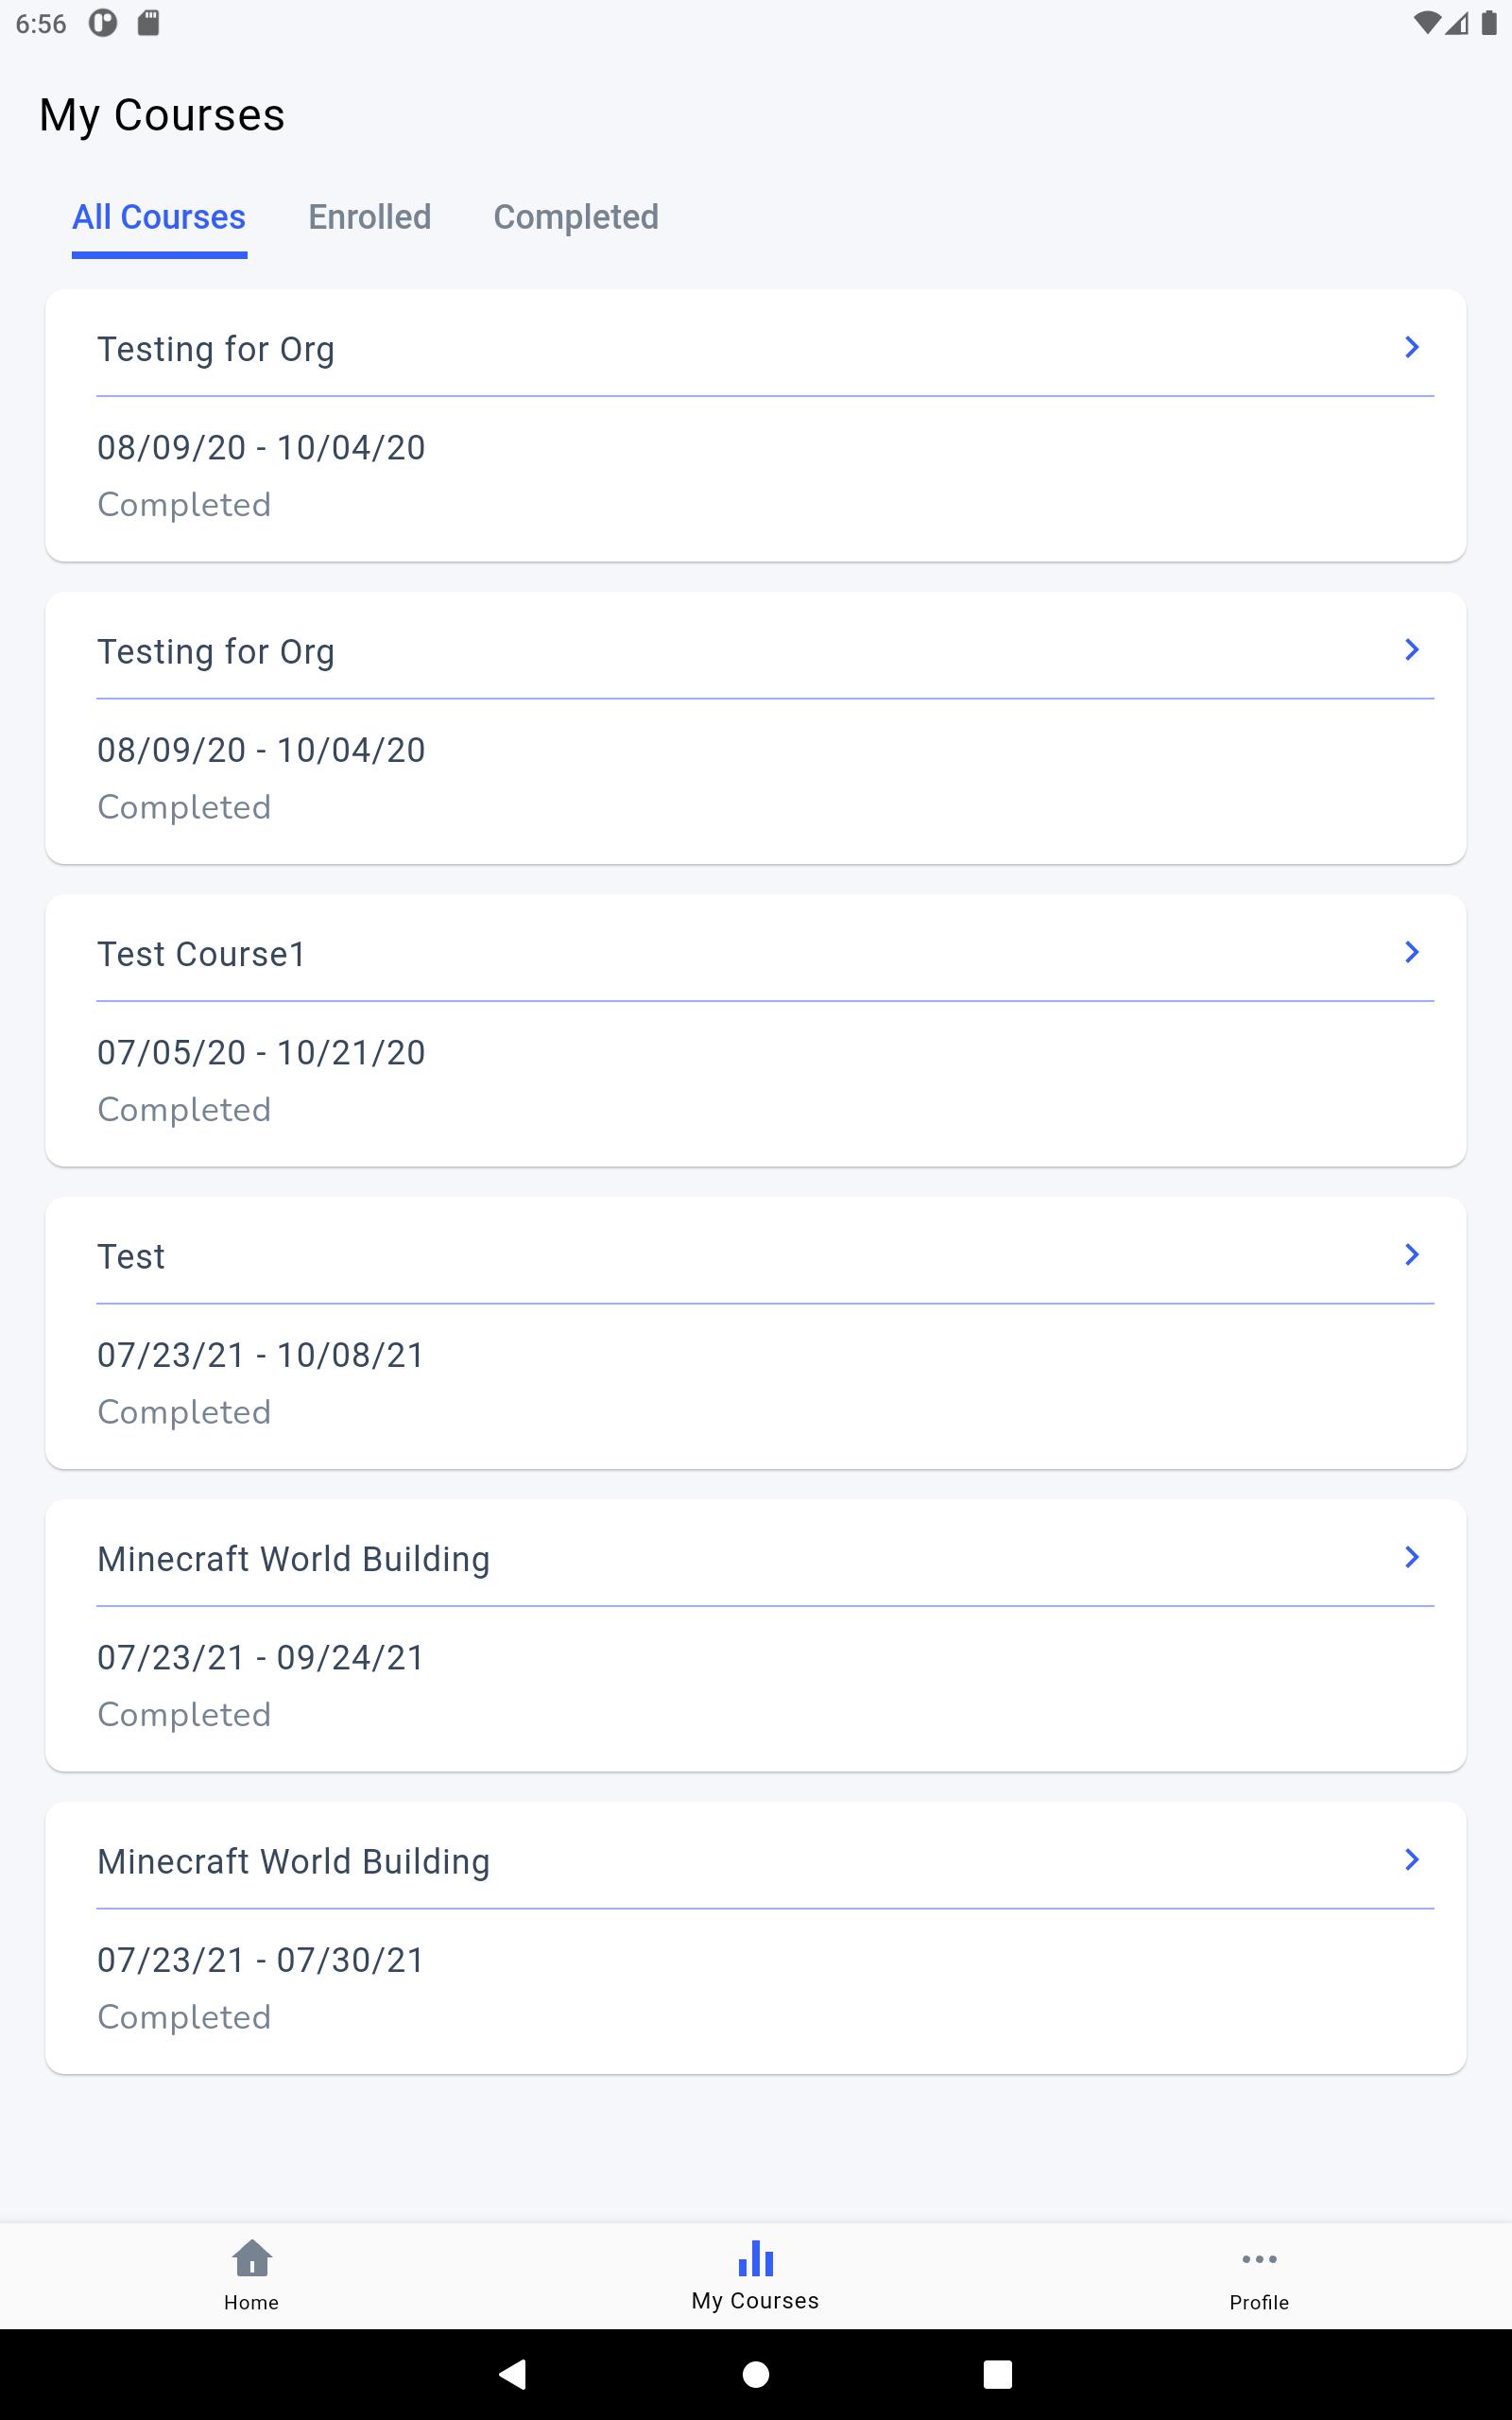This screenshot has height=2420, width=1512.
Task: Tap the 07/05/20 - 10/21/20 date range
Action: pyautogui.click(x=261, y=1052)
